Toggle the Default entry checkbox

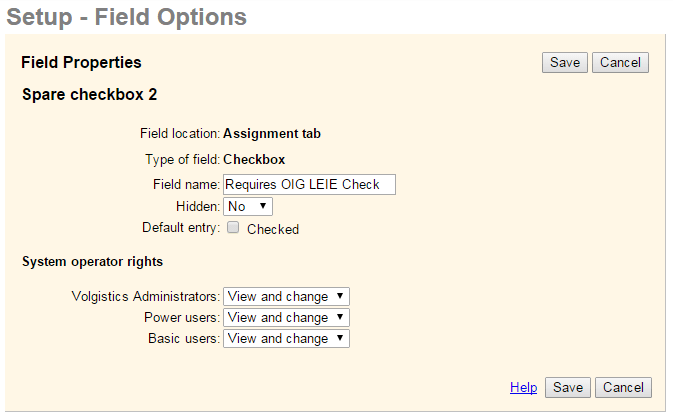(x=233, y=228)
